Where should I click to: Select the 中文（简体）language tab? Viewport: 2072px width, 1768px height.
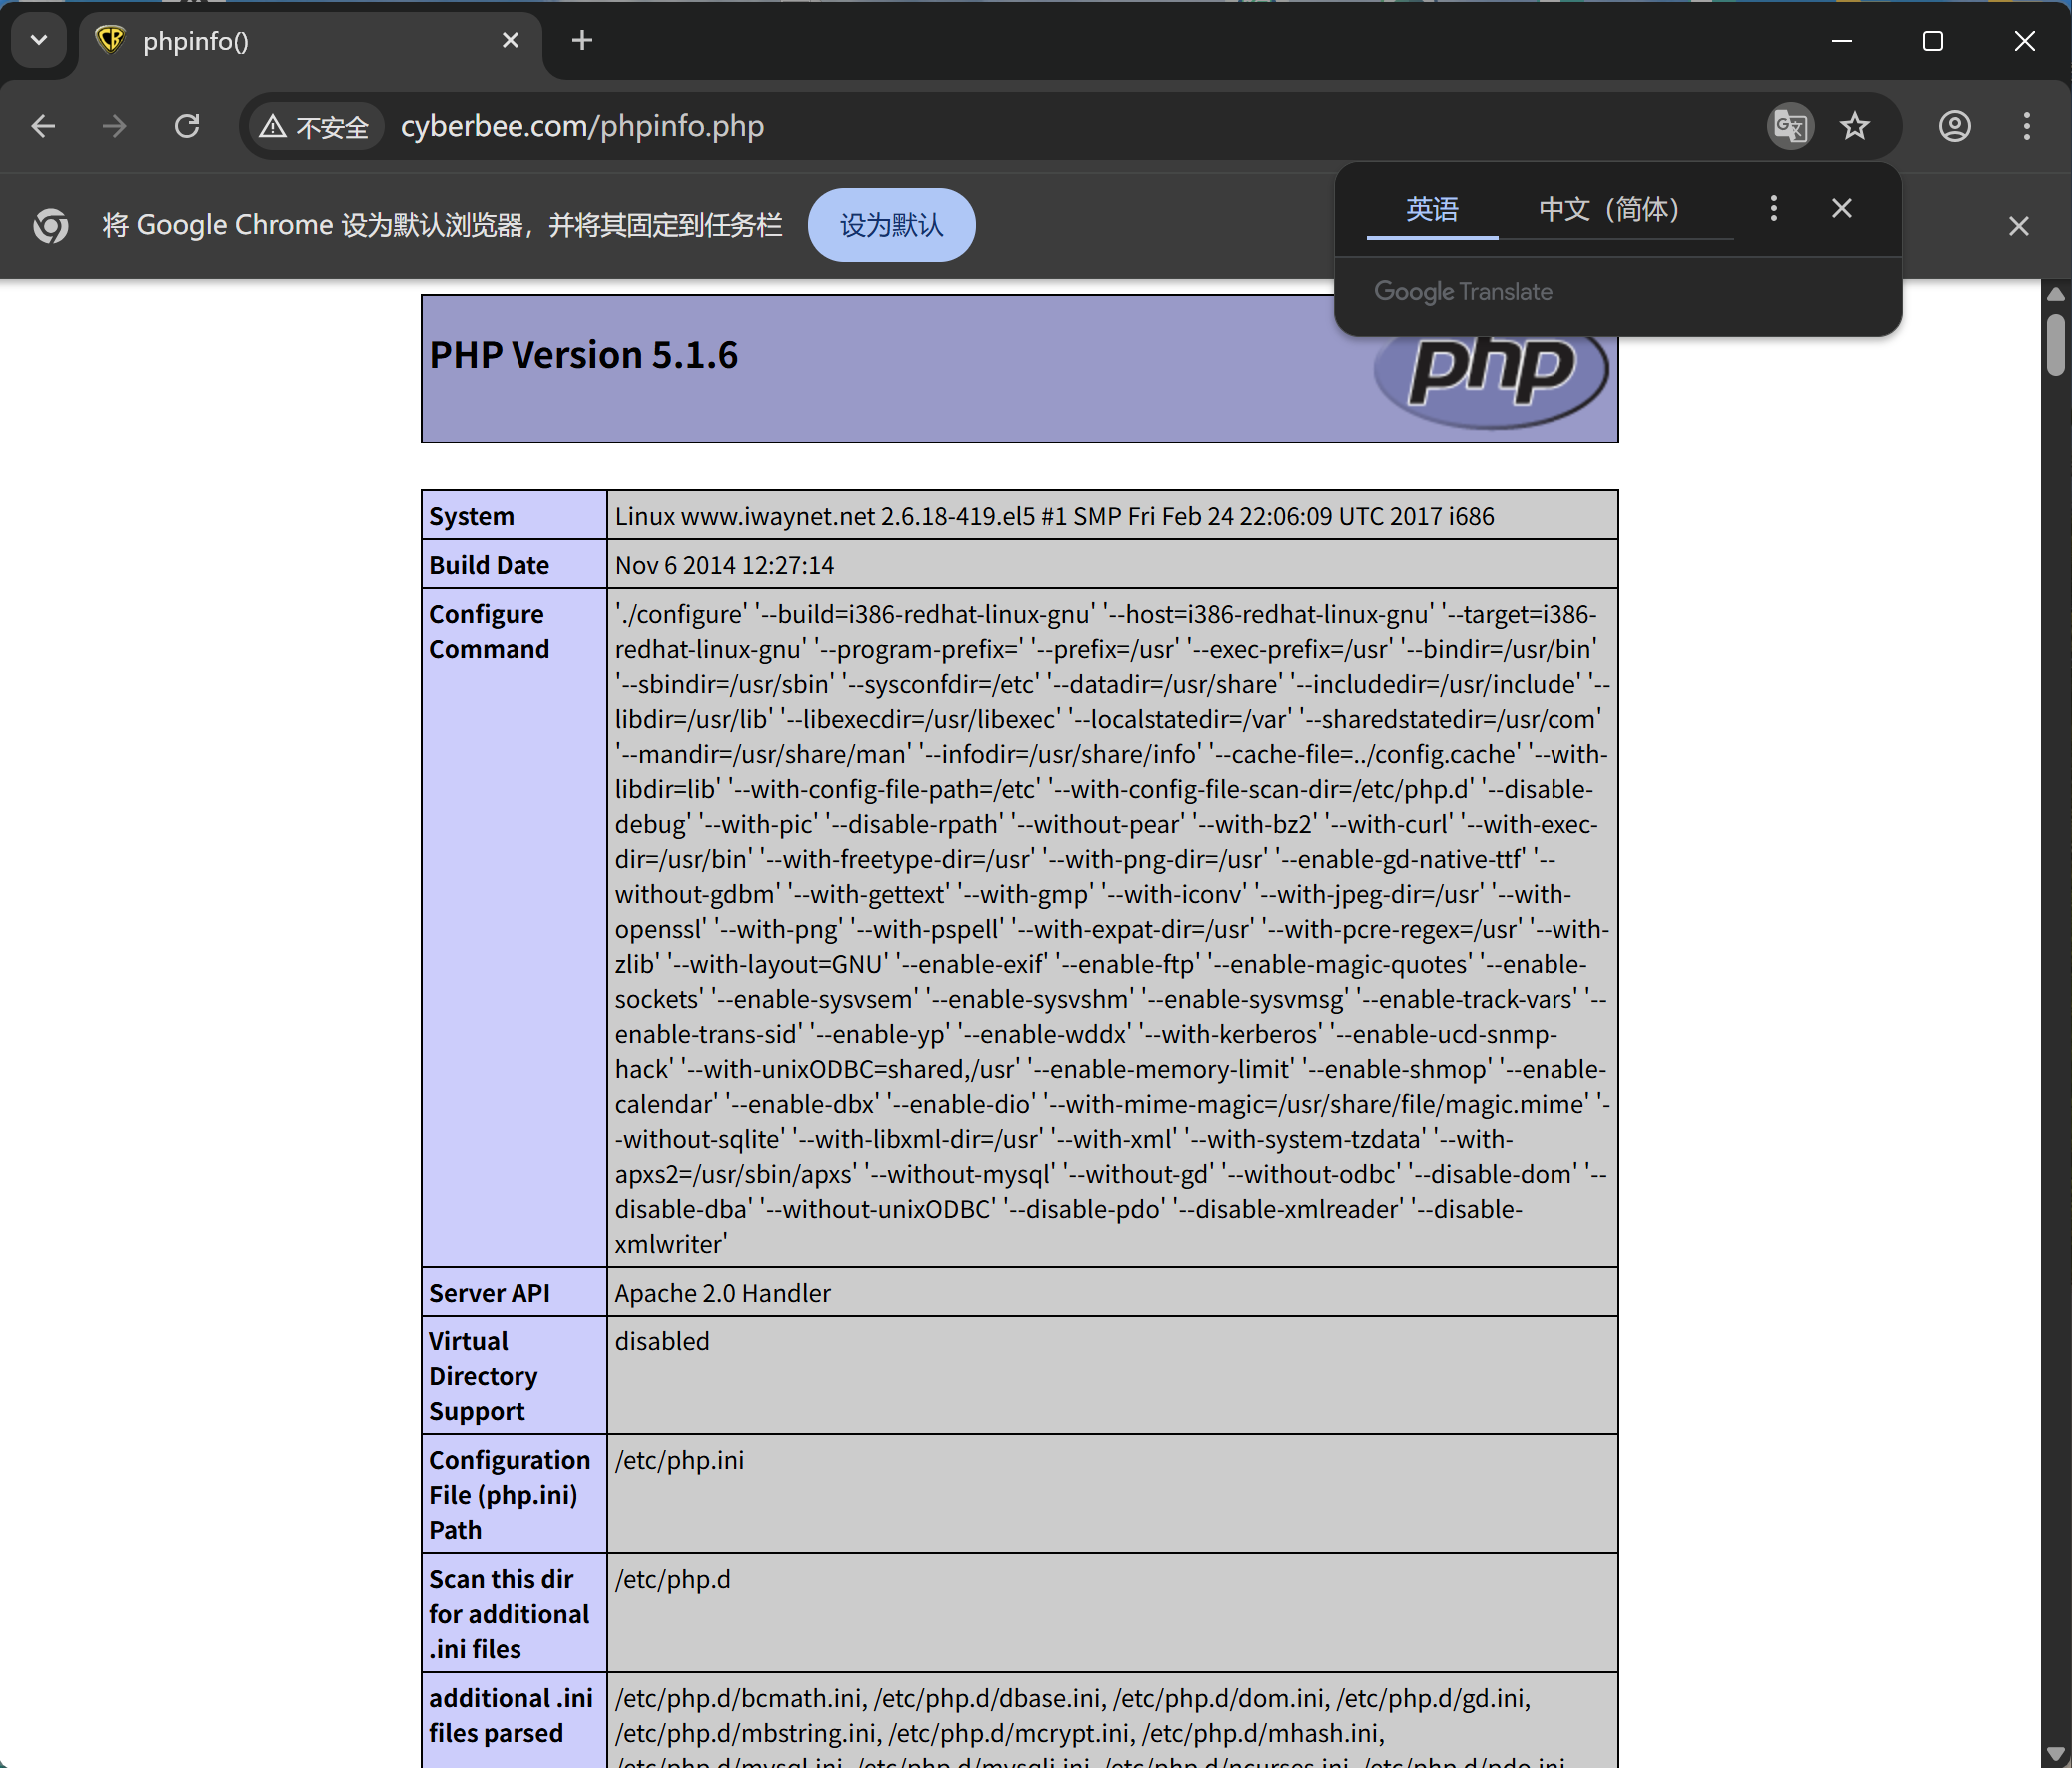(1608, 209)
